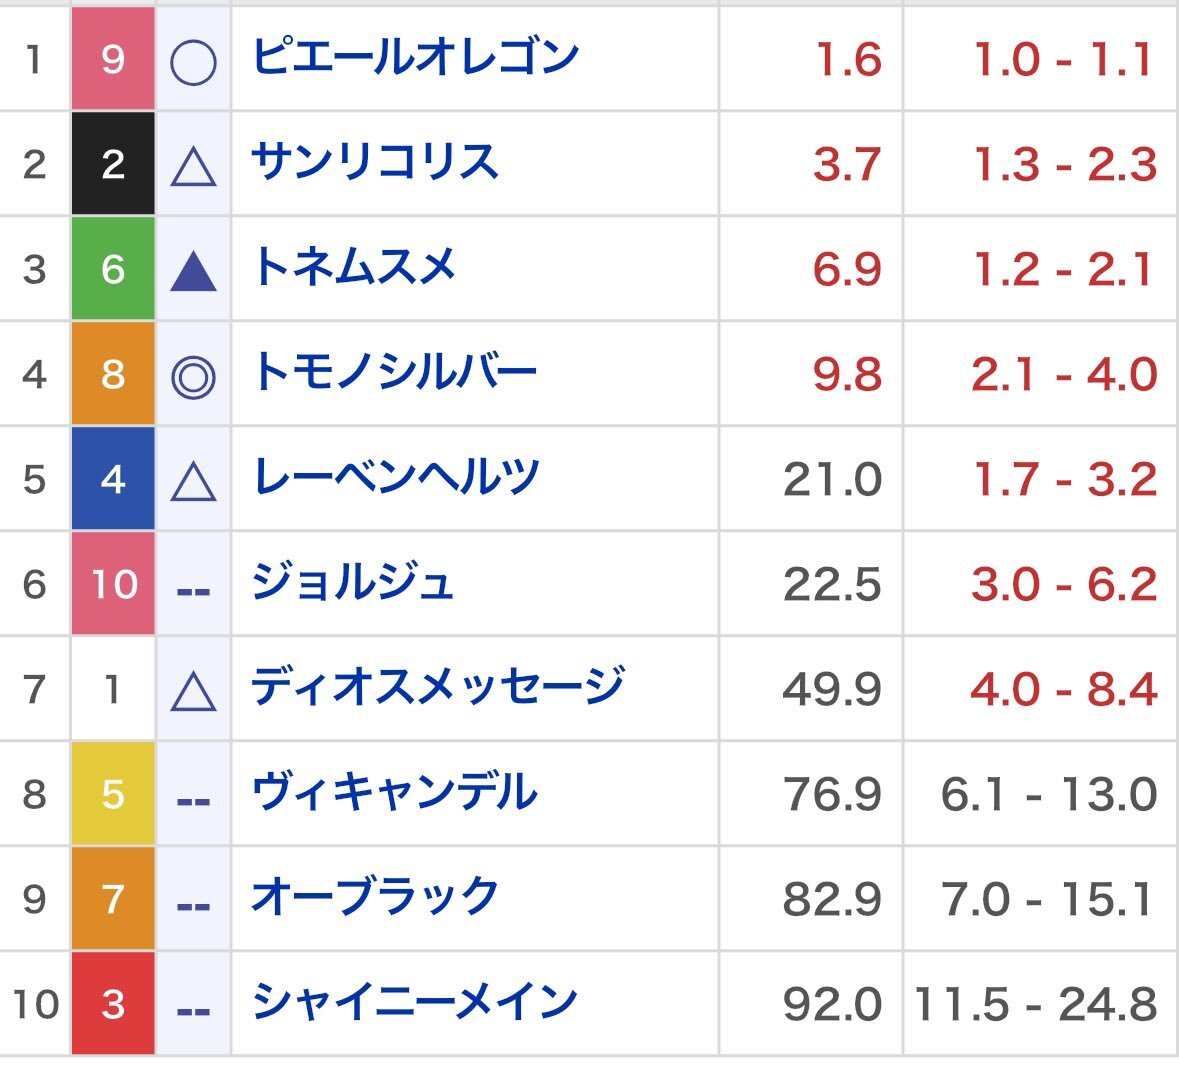The height and width of the screenshot is (1068, 1179).
Task: Open horse link ピエールオレゴン
Action: pos(415,57)
